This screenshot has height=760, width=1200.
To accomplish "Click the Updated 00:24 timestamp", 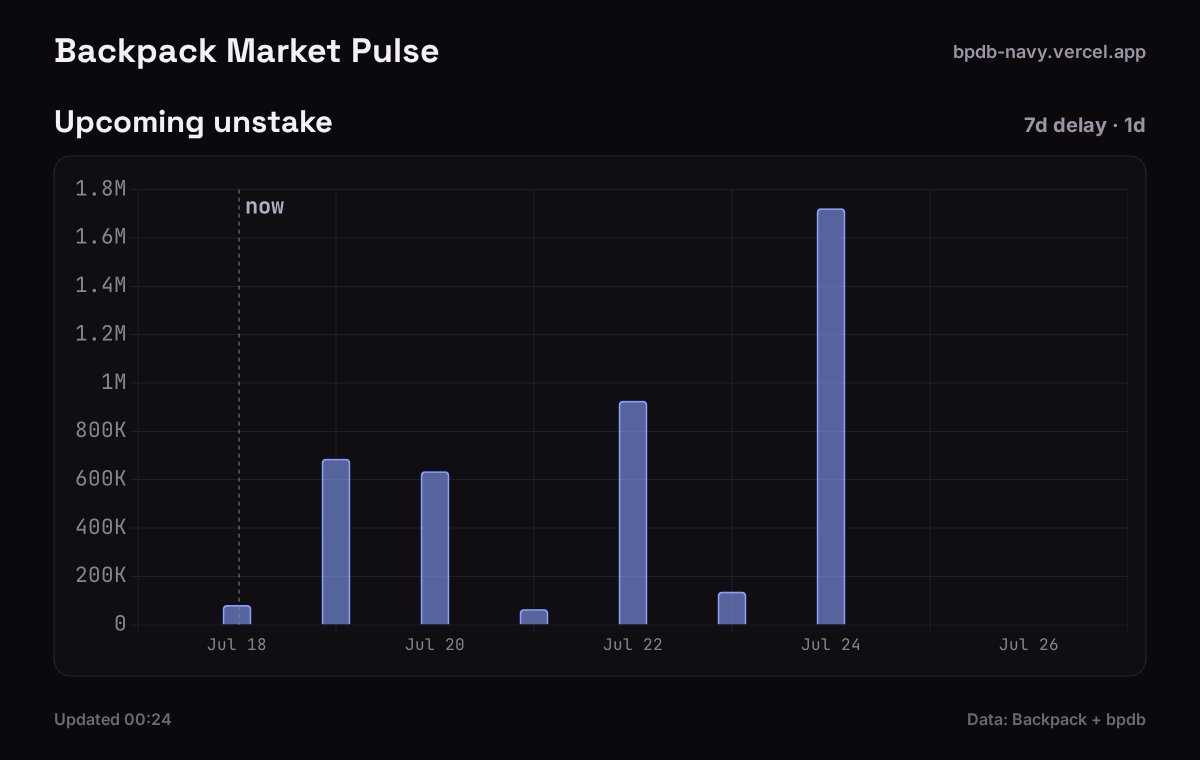I will pos(113,719).
